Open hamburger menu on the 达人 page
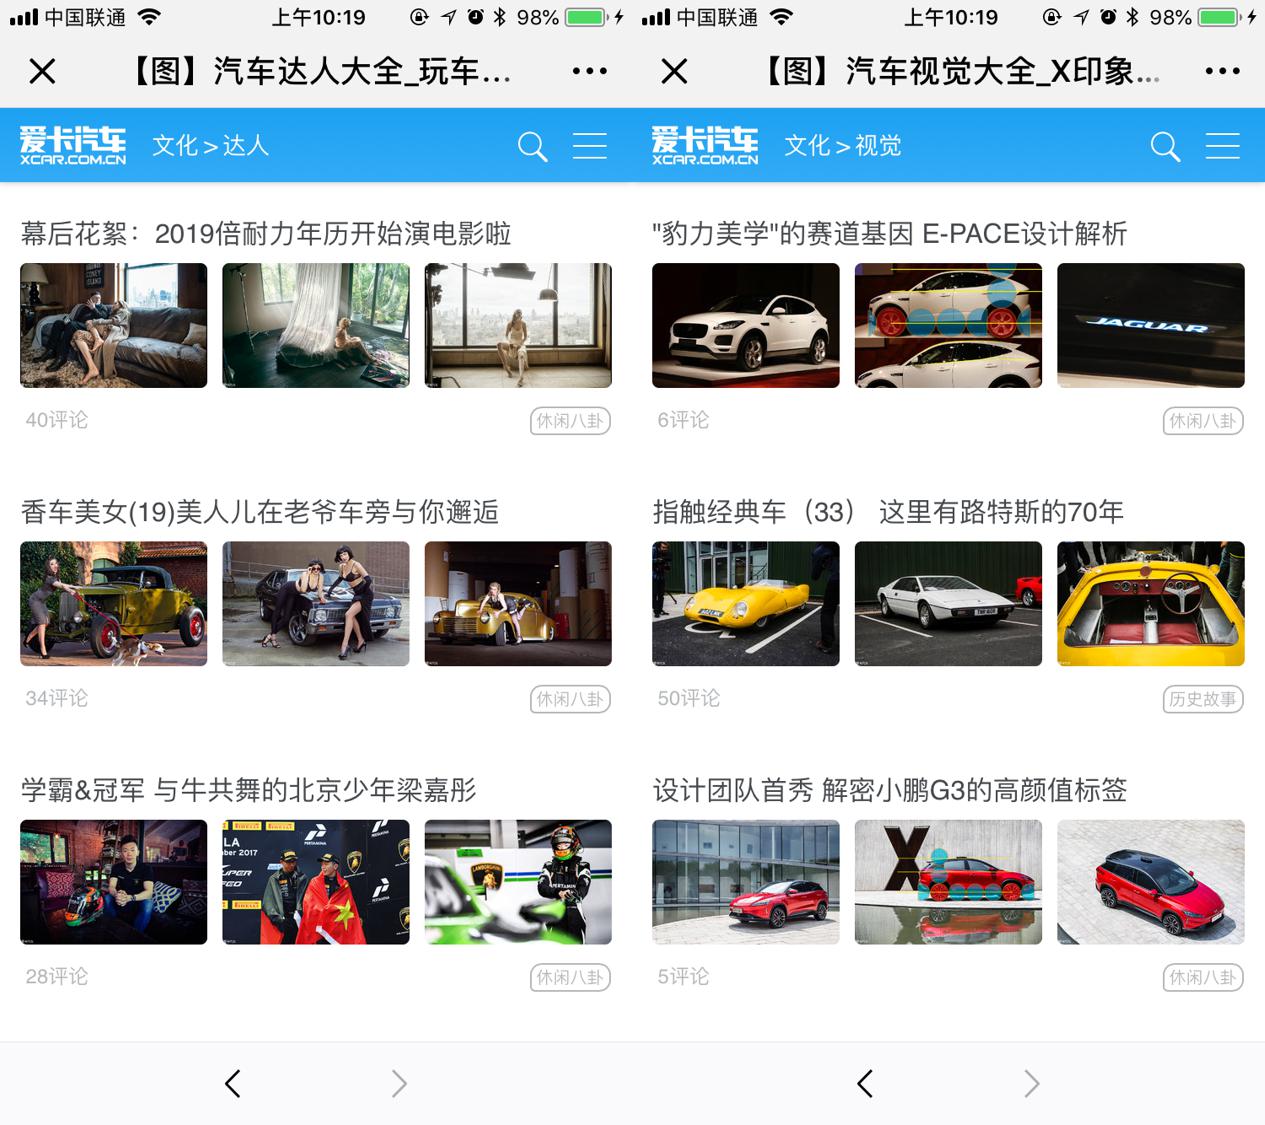This screenshot has width=1265, height=1125. point(589,146)
